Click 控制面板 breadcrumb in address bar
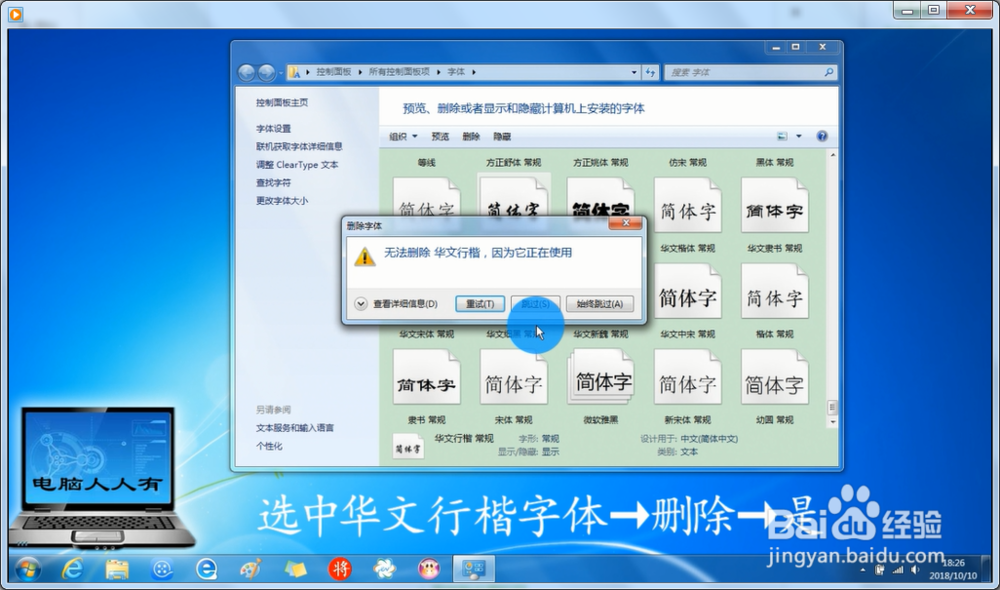The height and width of the screenshot is (590, 1000). point(334,72)
